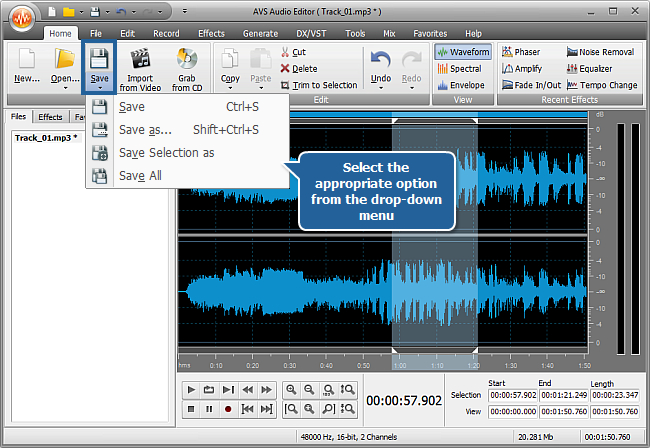Click the Selection Length time field
Screen dimensions: 650x448
coord(615,395)
